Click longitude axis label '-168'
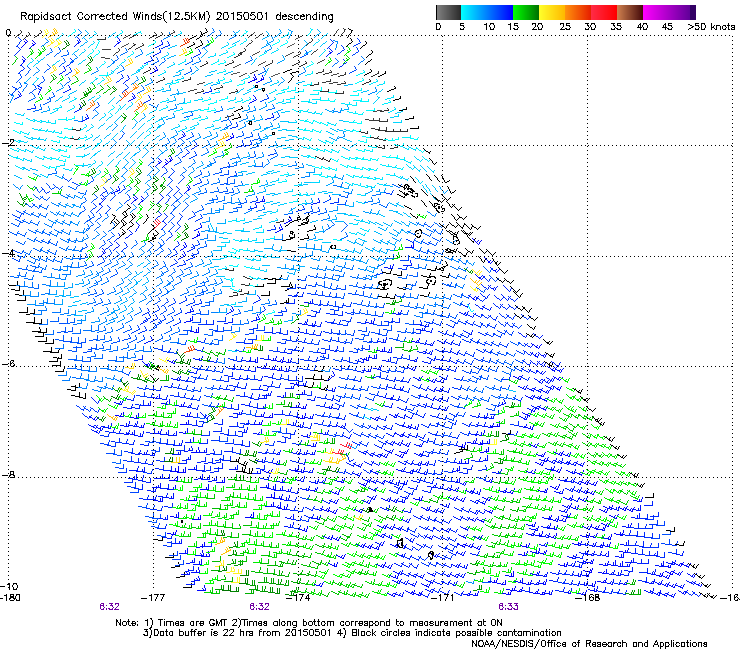Image resolution: width=740 pixels, height=650 pixels. click(588, 598)
